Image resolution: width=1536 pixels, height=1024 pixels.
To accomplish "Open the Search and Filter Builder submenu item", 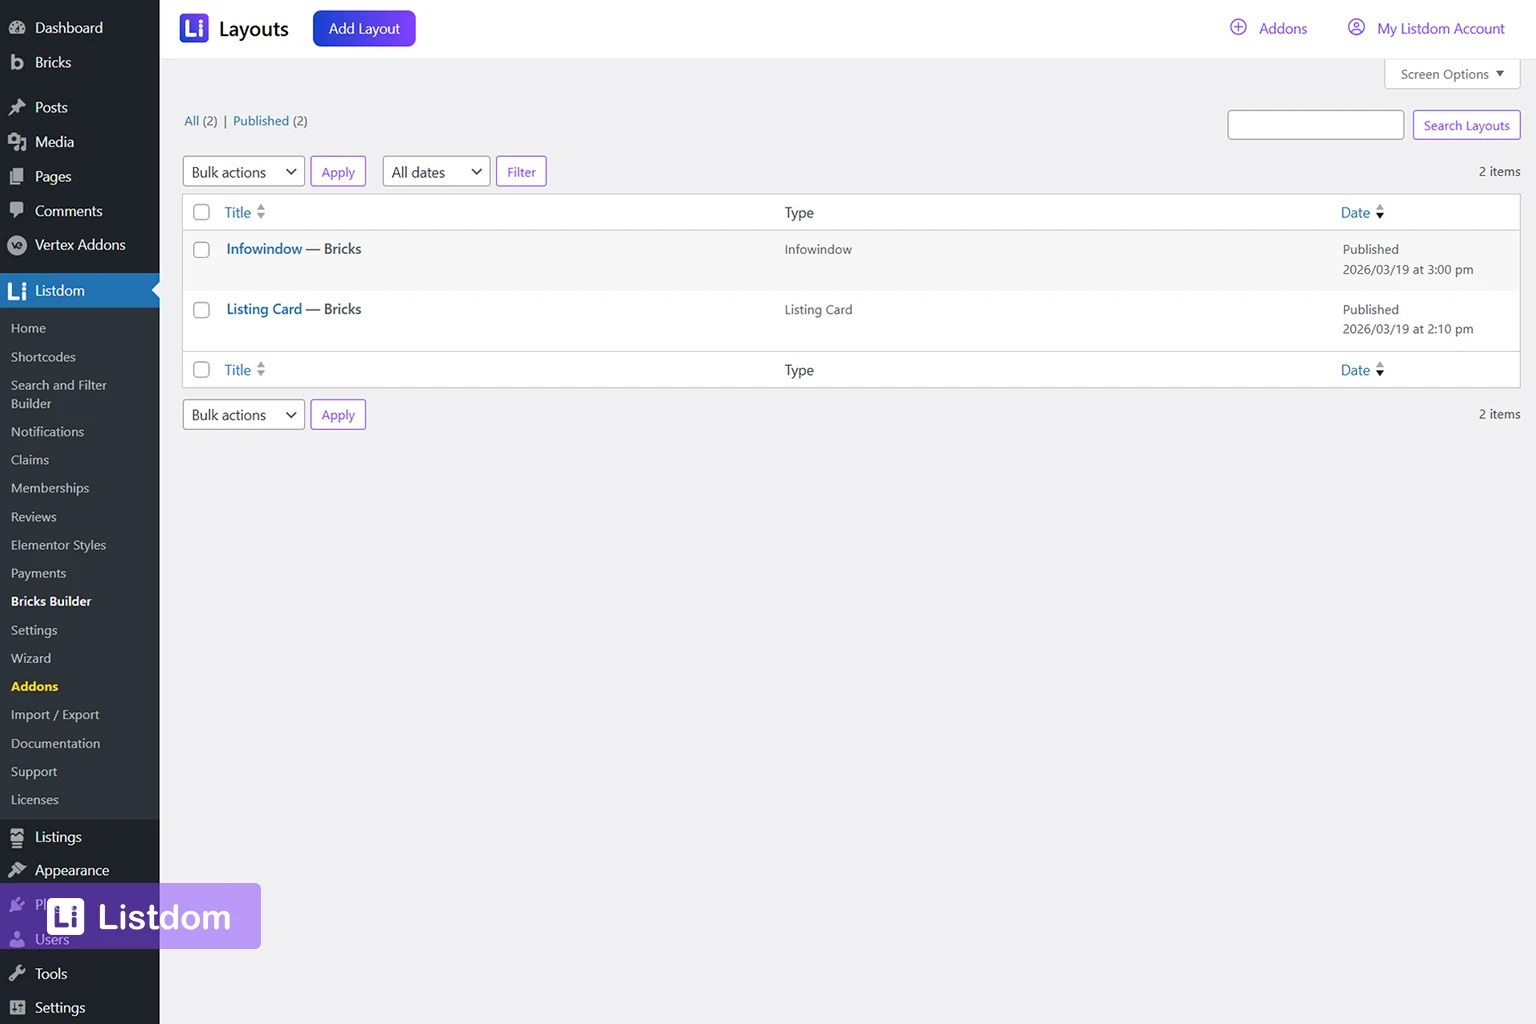I will [x=58, y=394].
